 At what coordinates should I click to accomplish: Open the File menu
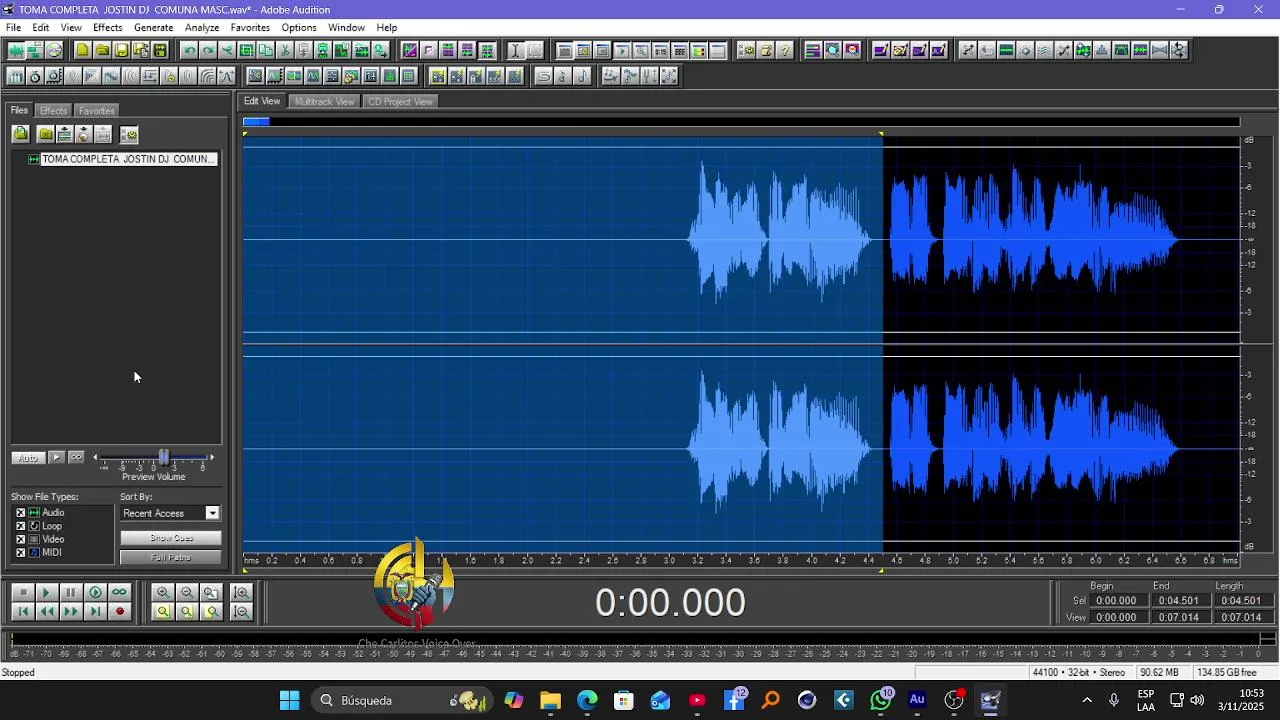tap(13, 27)
